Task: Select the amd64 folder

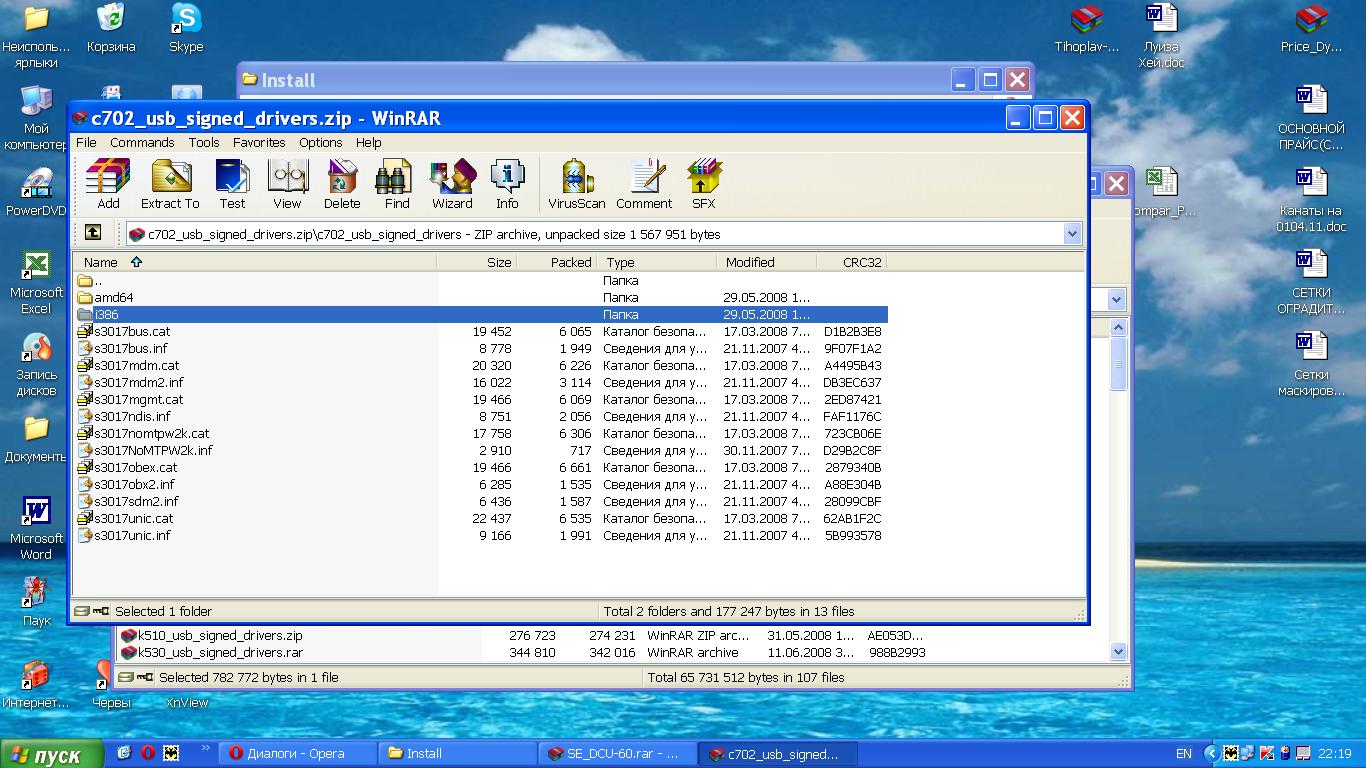Action: [105, 297]
